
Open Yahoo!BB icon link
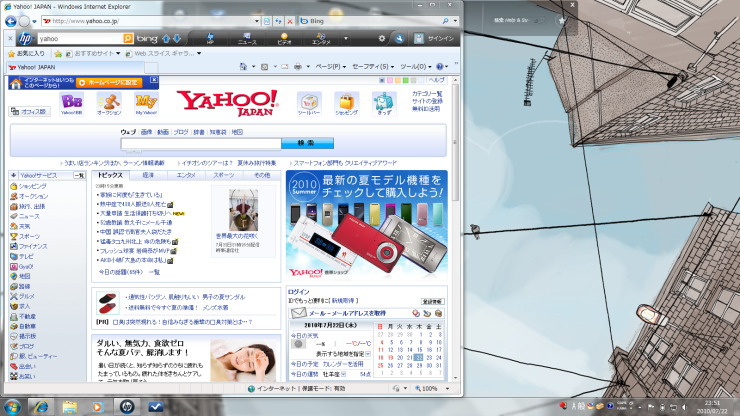tap(71, 104)
